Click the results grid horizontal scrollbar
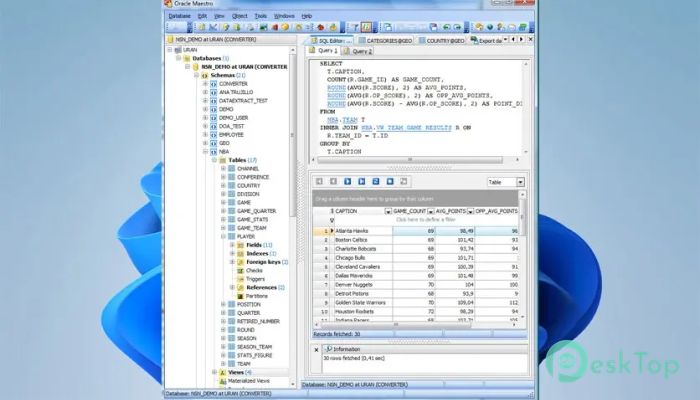This screenshot has height=400, width=700. pyautogui.click(x=395, y=325)
